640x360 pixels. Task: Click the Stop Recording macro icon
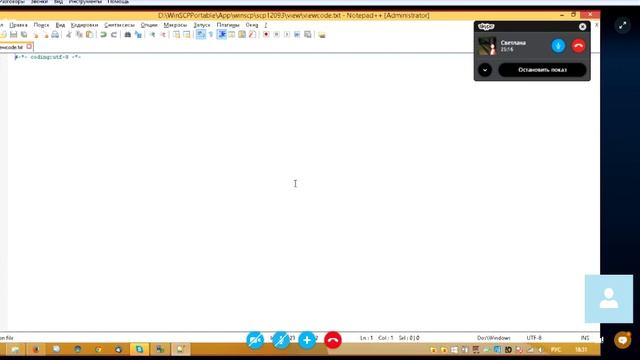coord(277,35)
